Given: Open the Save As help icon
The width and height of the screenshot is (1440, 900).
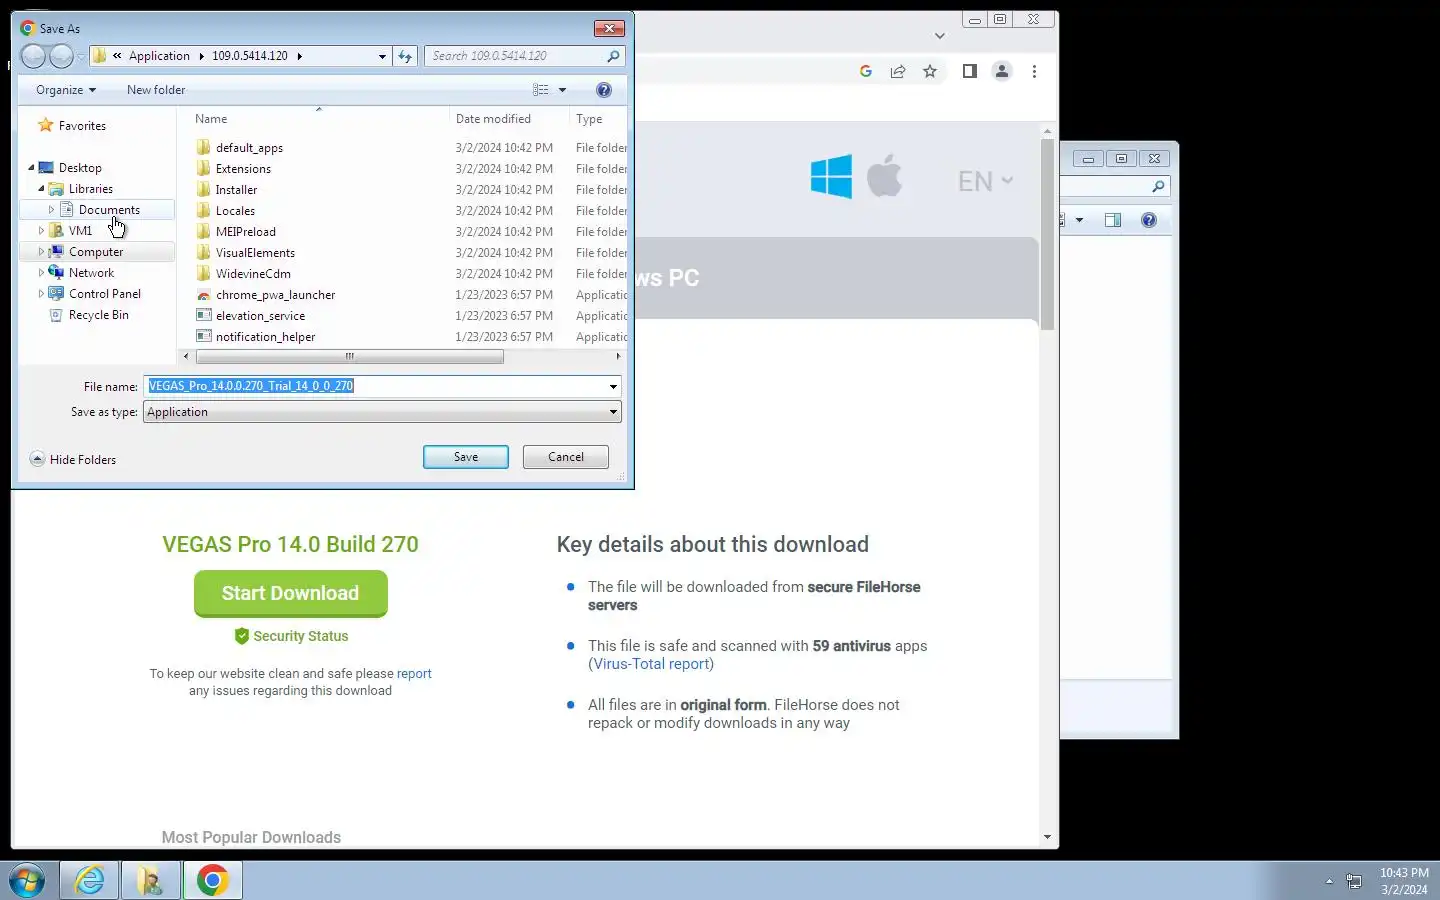Looking at the screenshot, I should (604, 90).
